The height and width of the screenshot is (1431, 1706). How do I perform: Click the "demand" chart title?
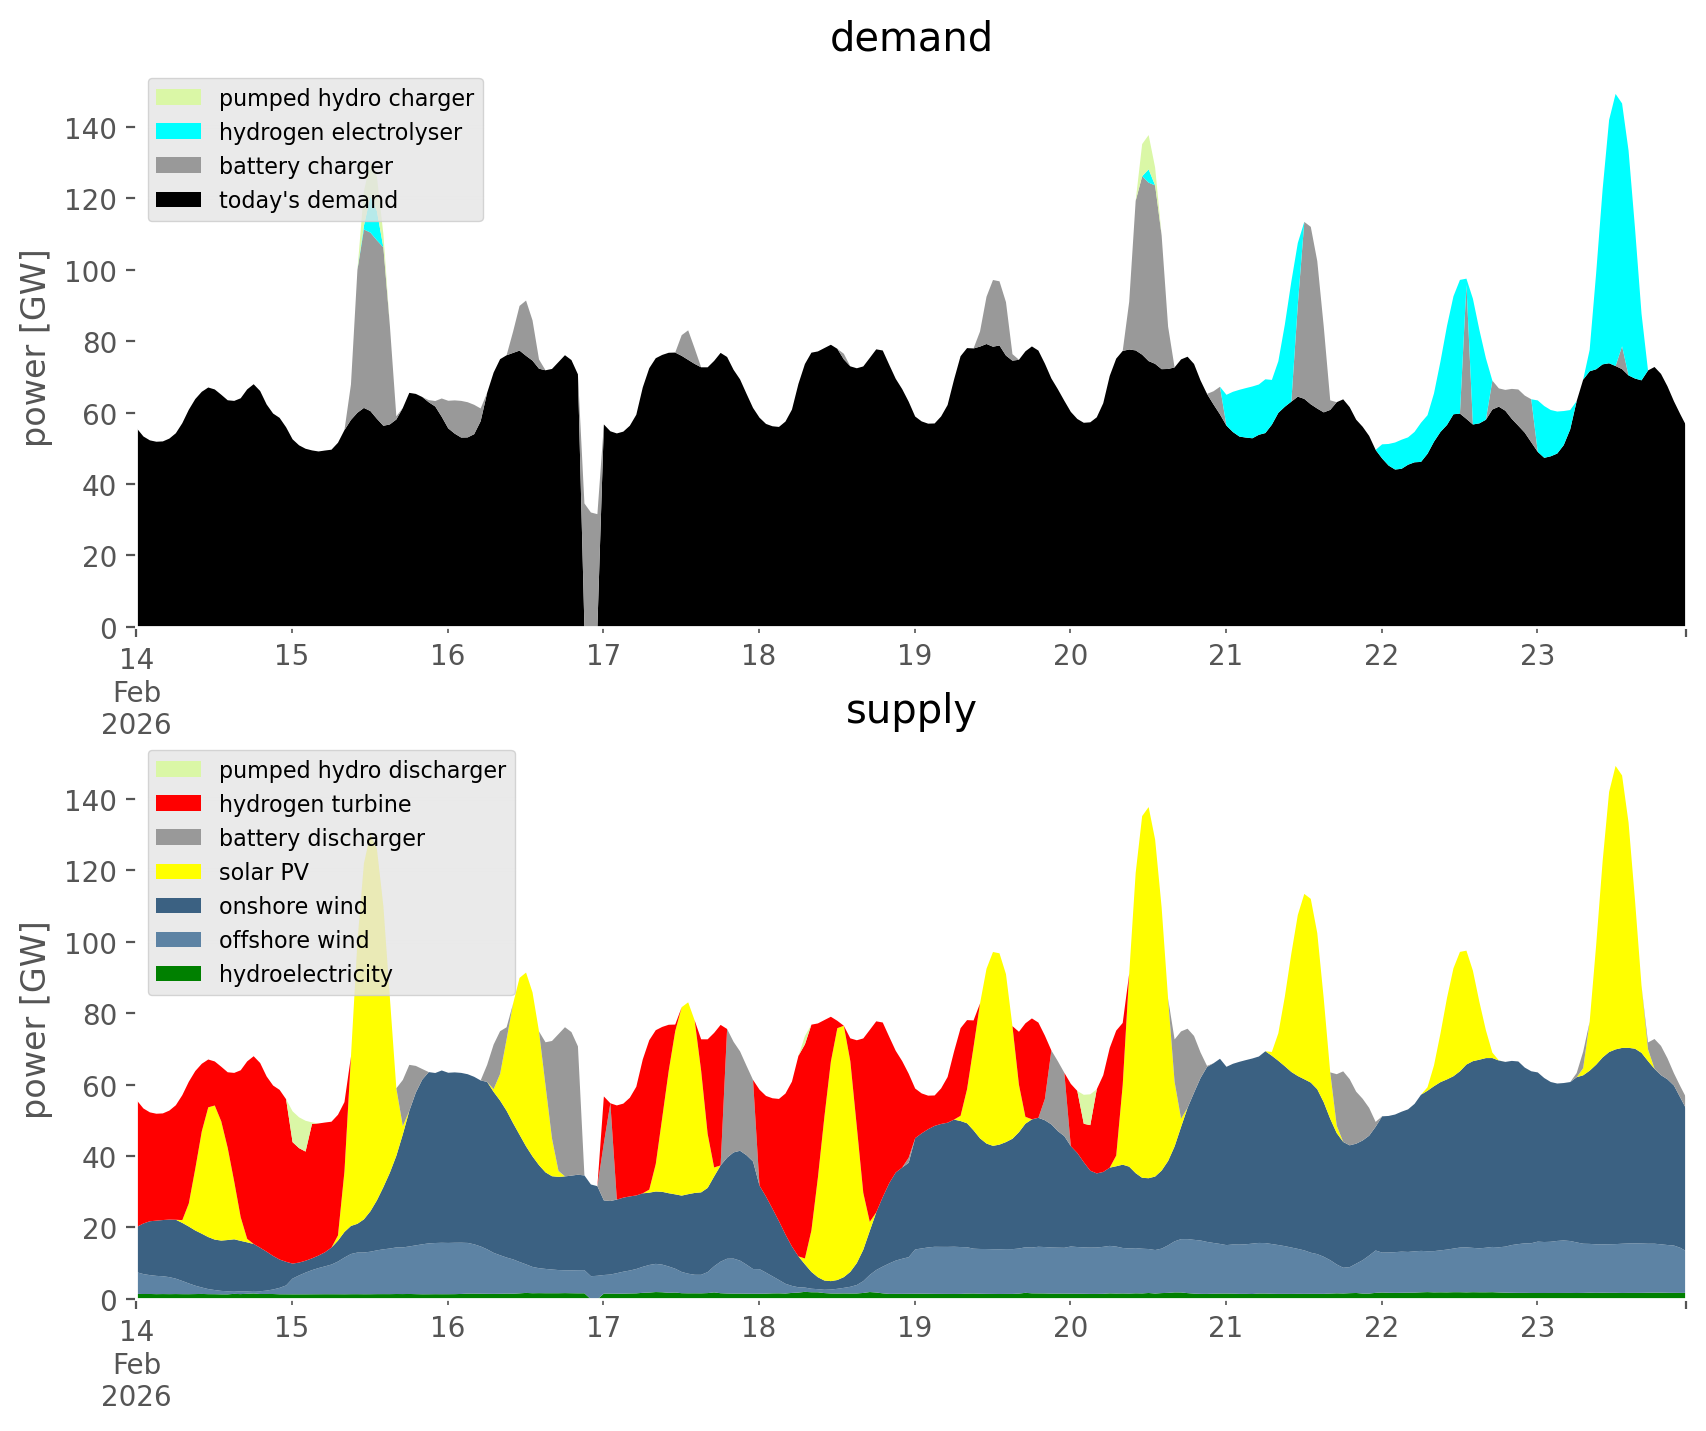910,38
